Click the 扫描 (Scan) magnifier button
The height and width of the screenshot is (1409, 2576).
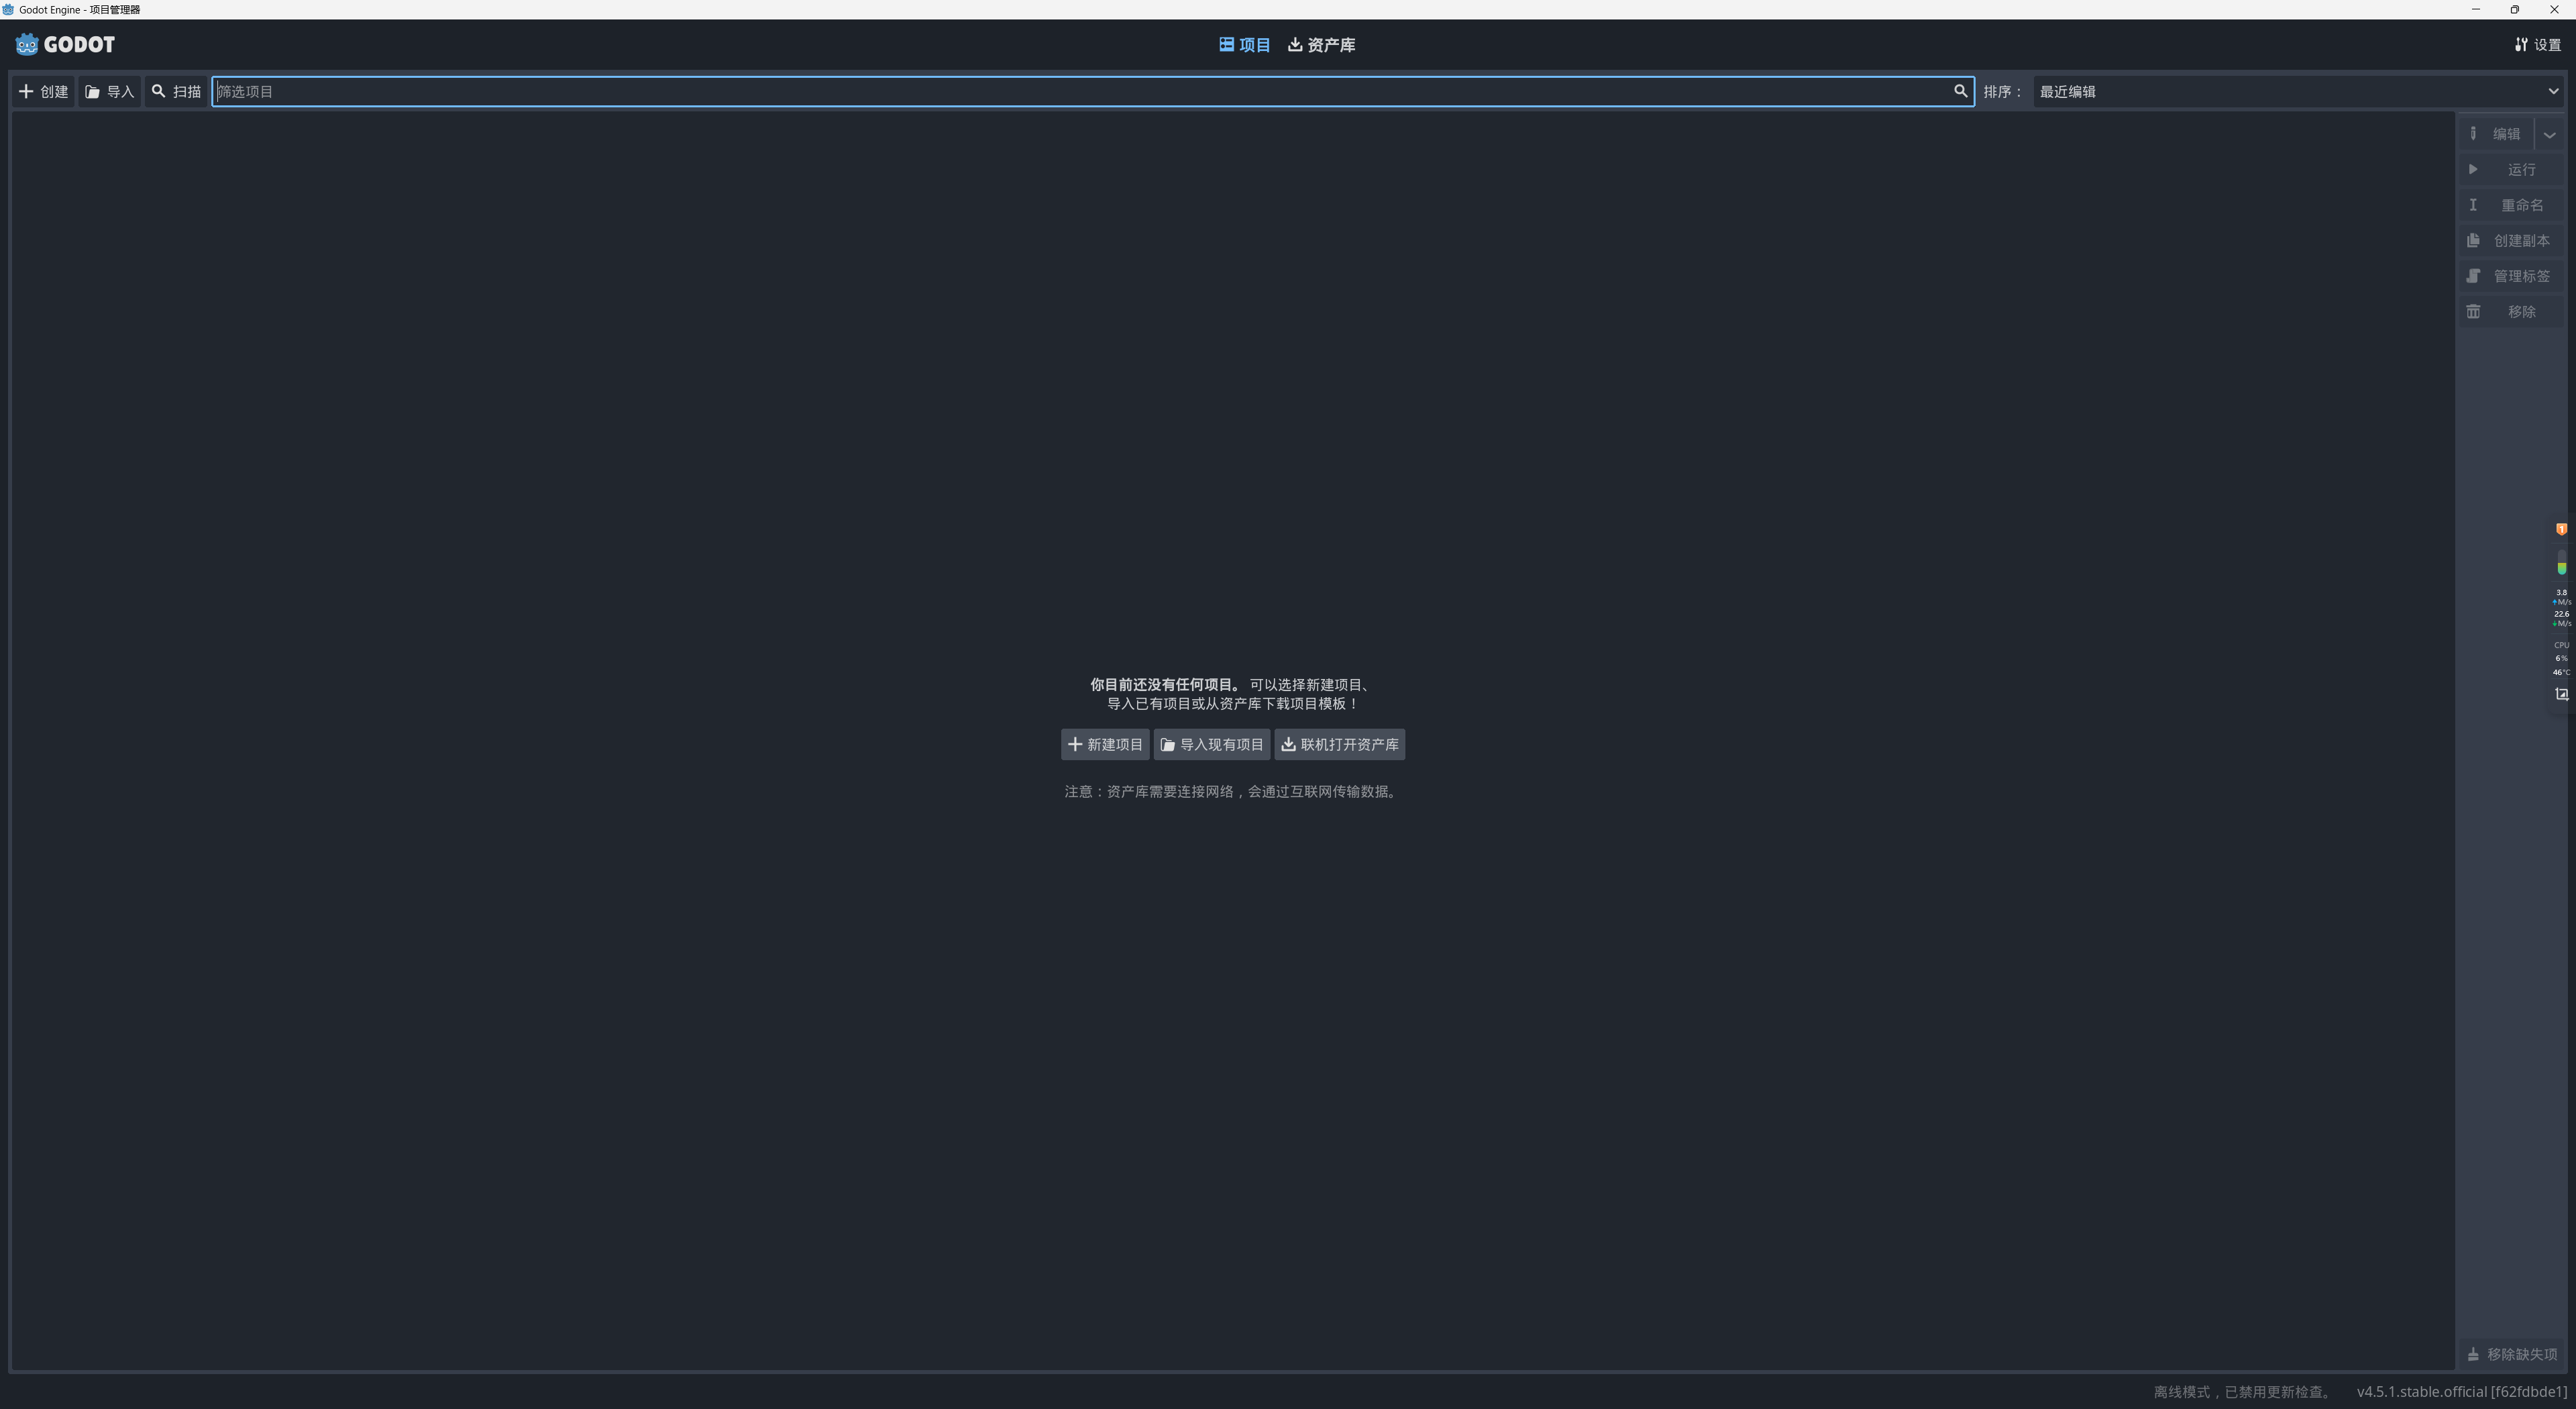pos(176,92)
